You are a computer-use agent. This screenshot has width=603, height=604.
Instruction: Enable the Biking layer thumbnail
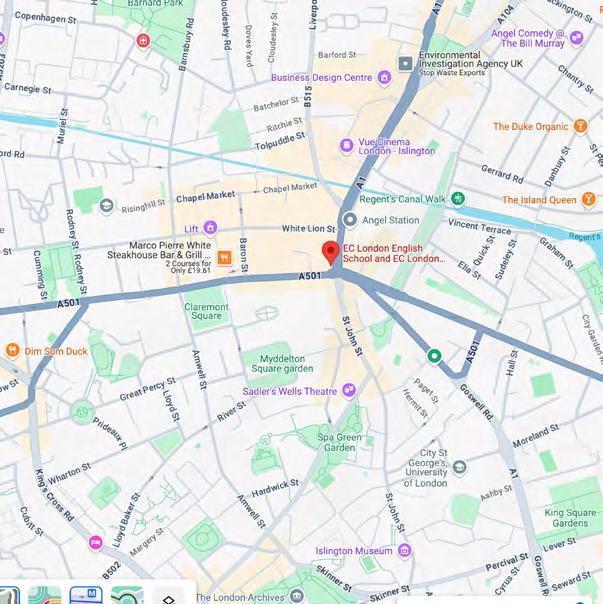click(x=127, y=596)
